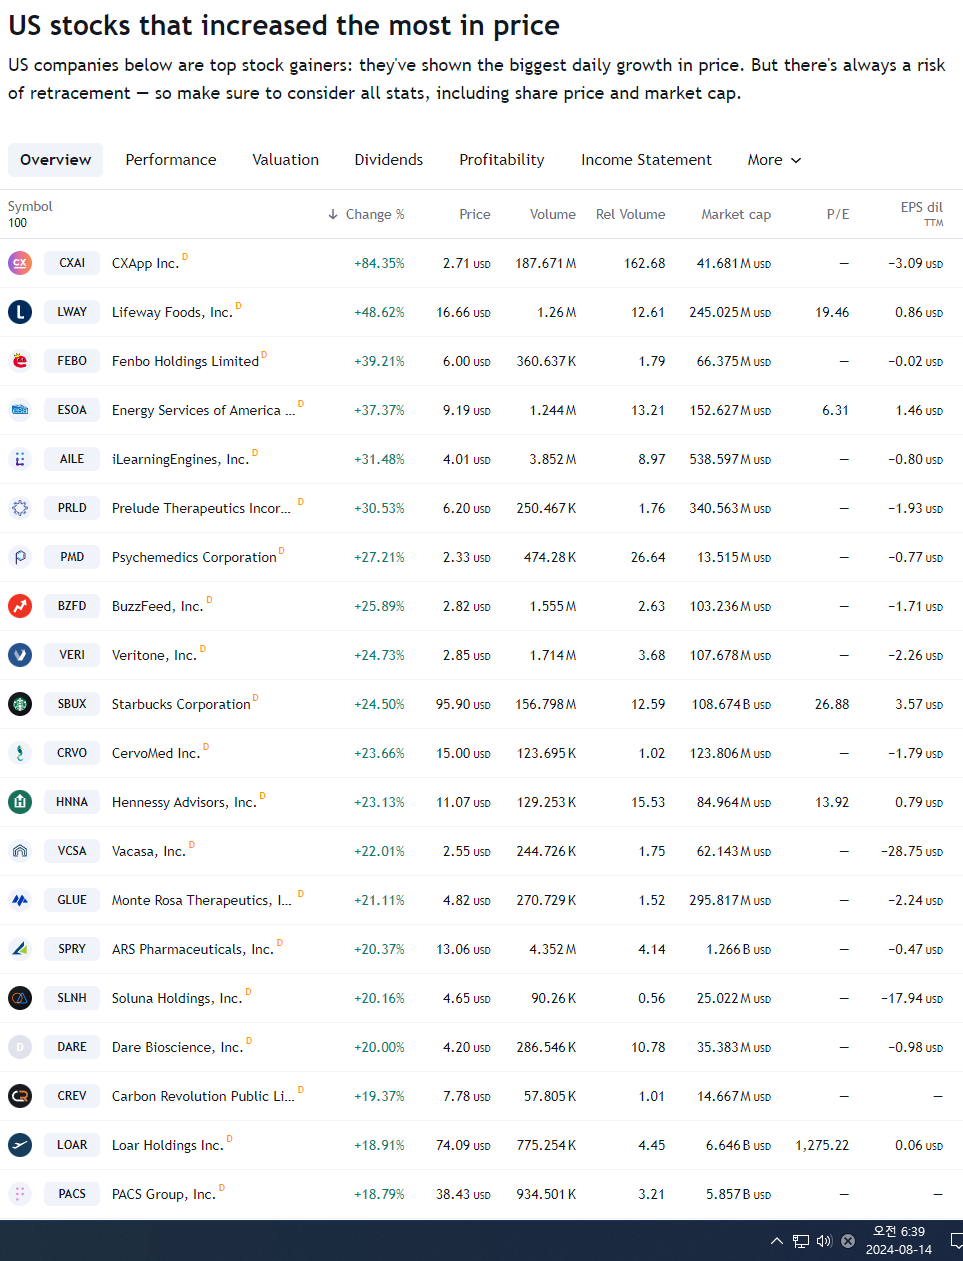Click the taskbar clock showing 2024-08-14

pos(899,1241)
